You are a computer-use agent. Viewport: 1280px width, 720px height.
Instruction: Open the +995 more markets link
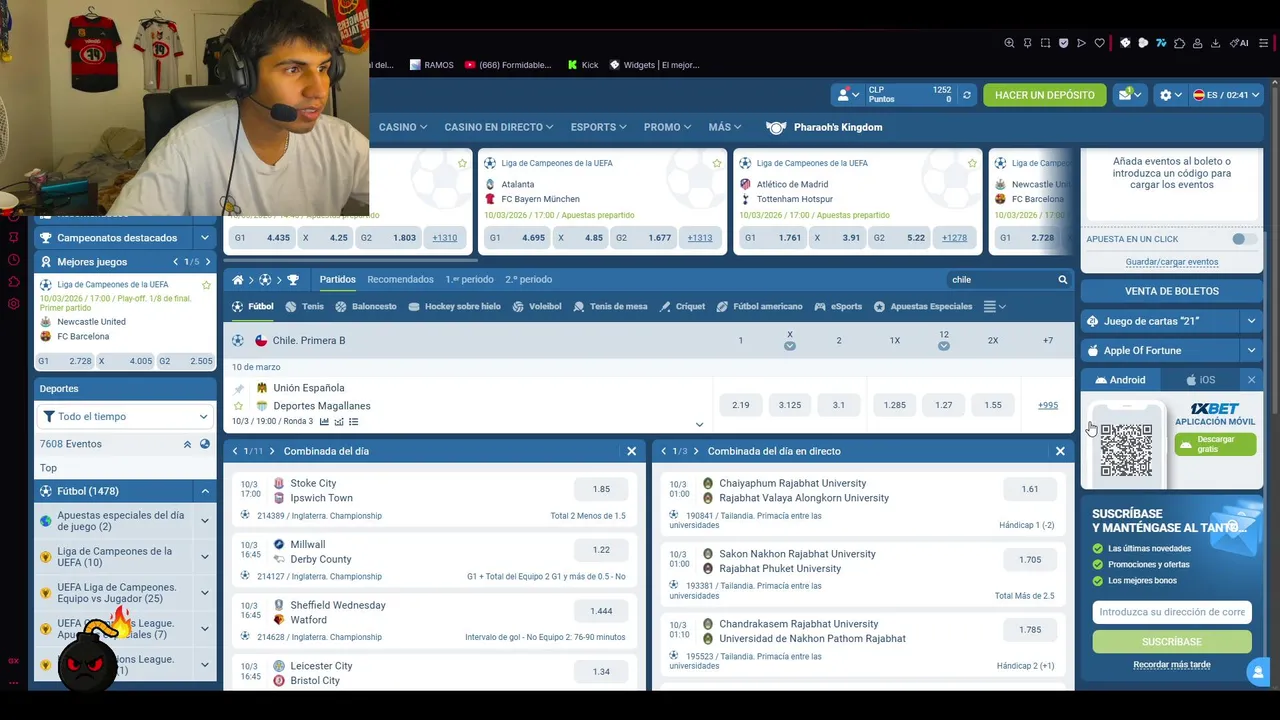[1048, 405]
